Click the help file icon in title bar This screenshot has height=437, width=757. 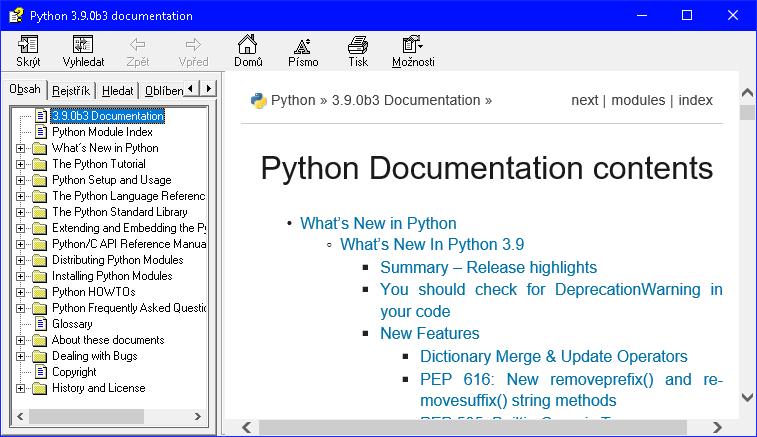coord(16,15)
